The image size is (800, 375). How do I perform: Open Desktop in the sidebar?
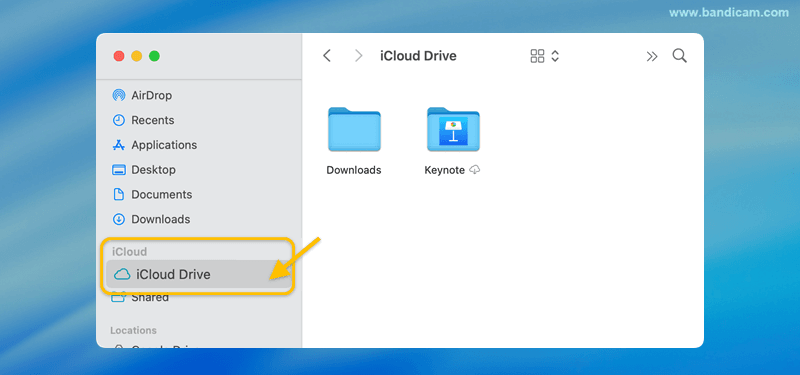153,169
